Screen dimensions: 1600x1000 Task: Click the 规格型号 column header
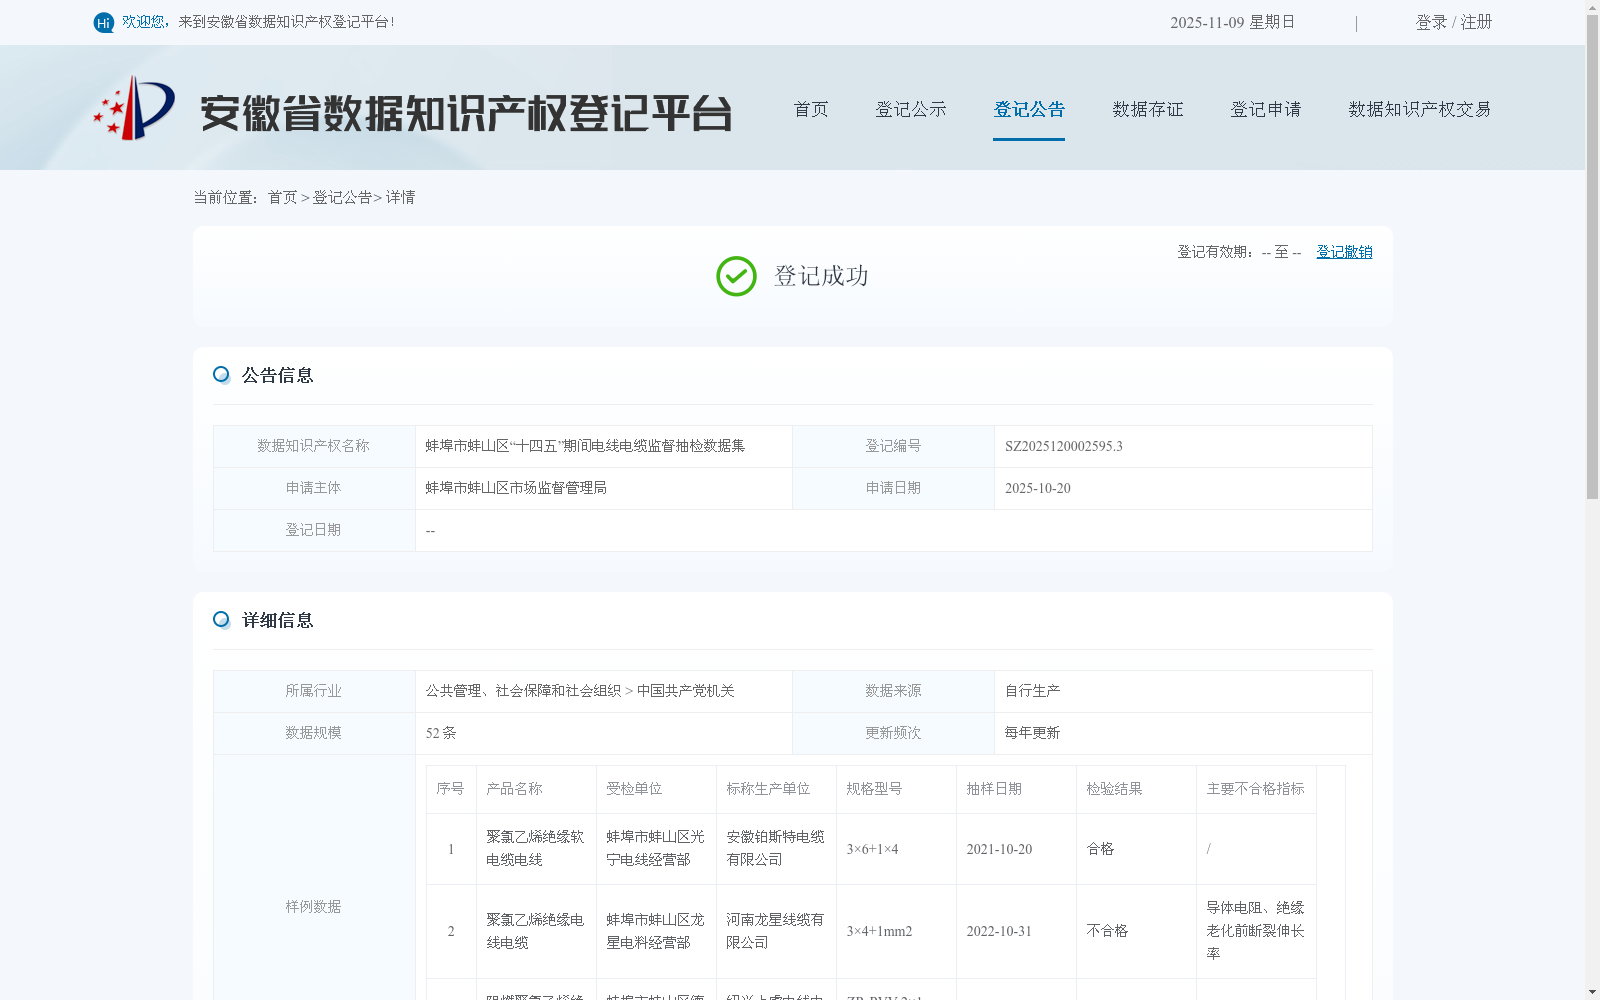click(x=874, y=789)
